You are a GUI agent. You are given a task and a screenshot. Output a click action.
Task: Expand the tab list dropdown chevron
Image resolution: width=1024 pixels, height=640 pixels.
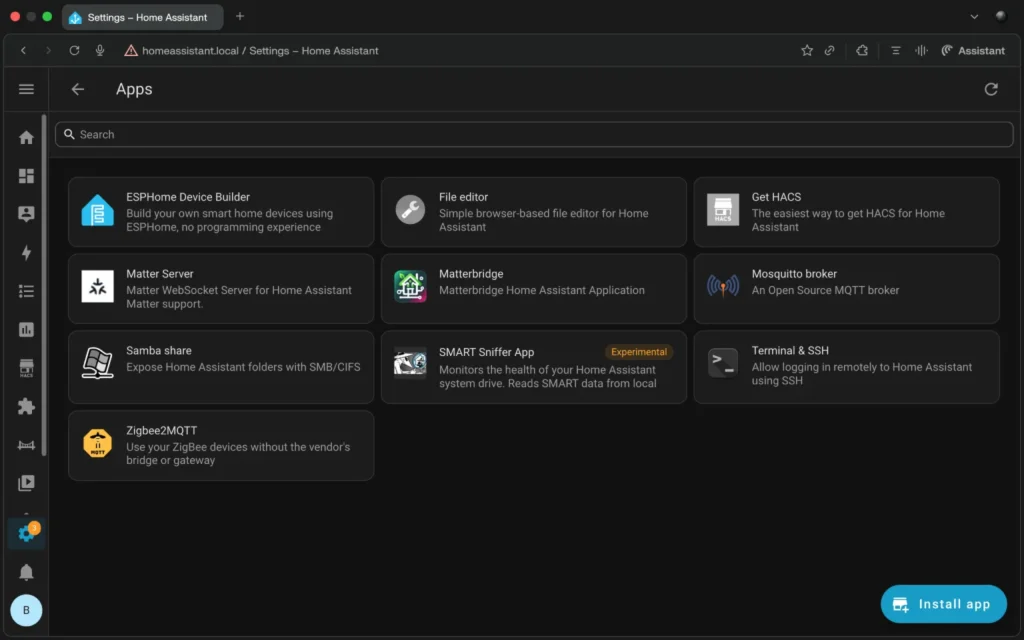coord(974,17)
